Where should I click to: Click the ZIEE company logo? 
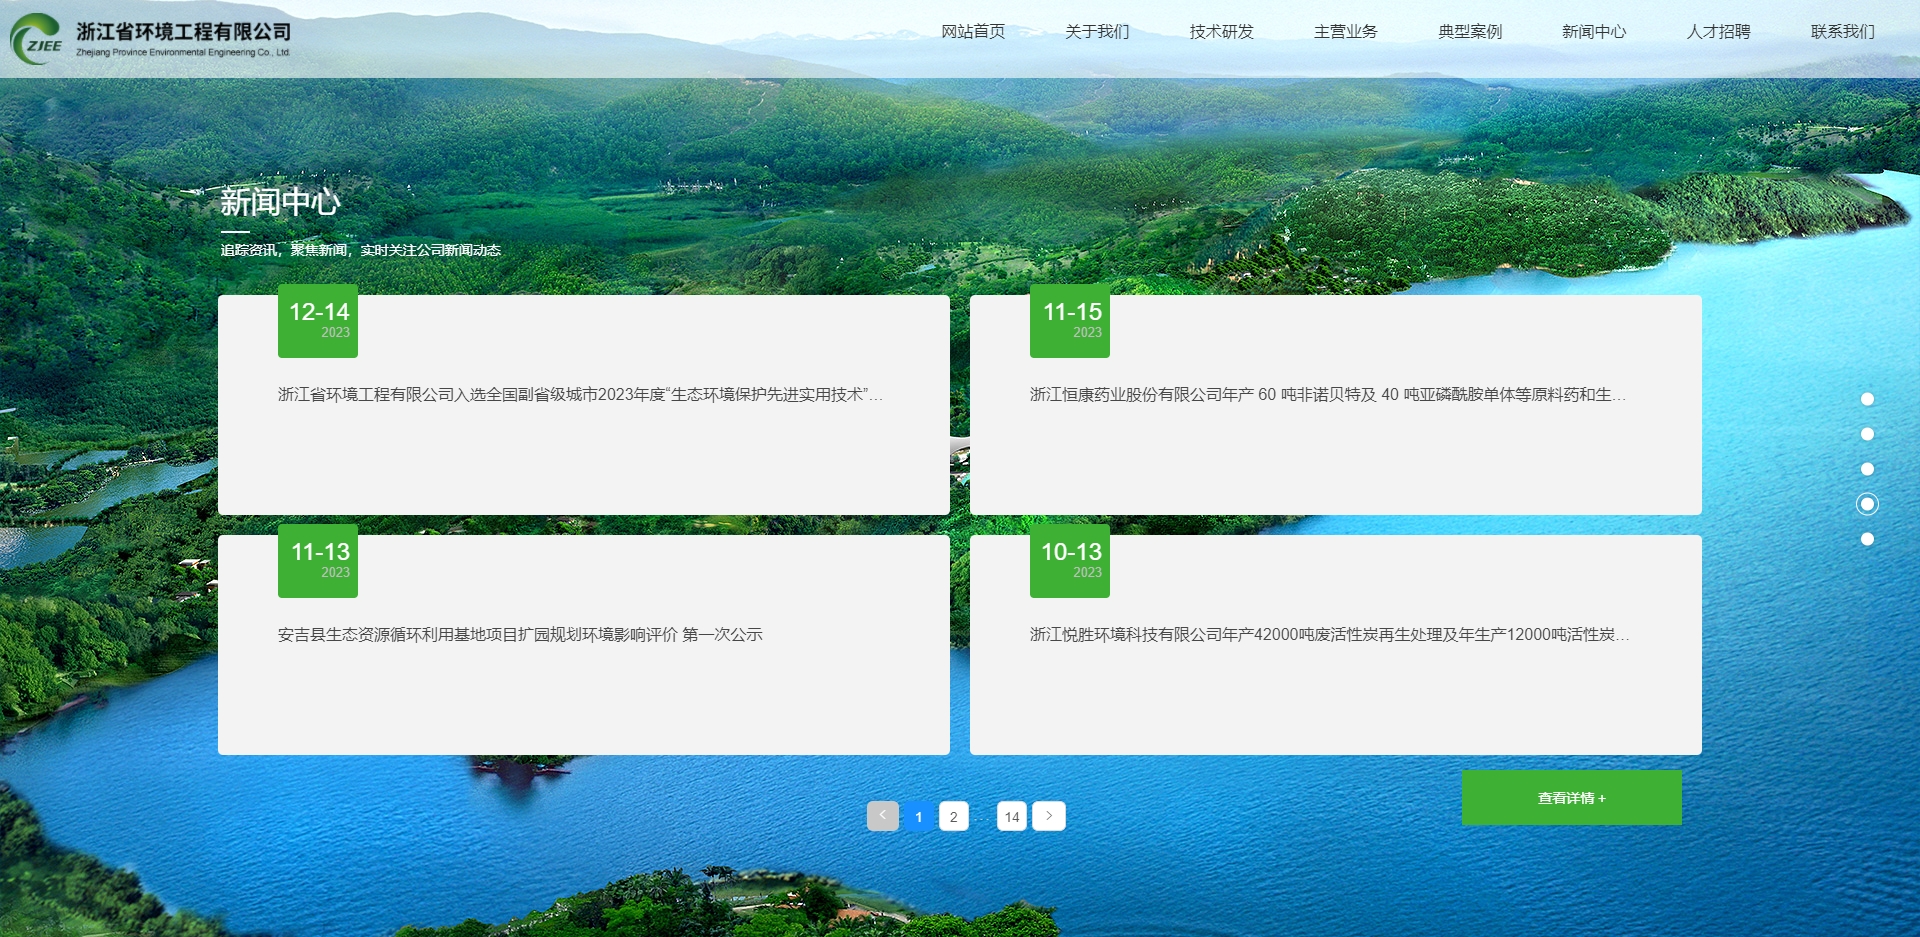point(36,39)
